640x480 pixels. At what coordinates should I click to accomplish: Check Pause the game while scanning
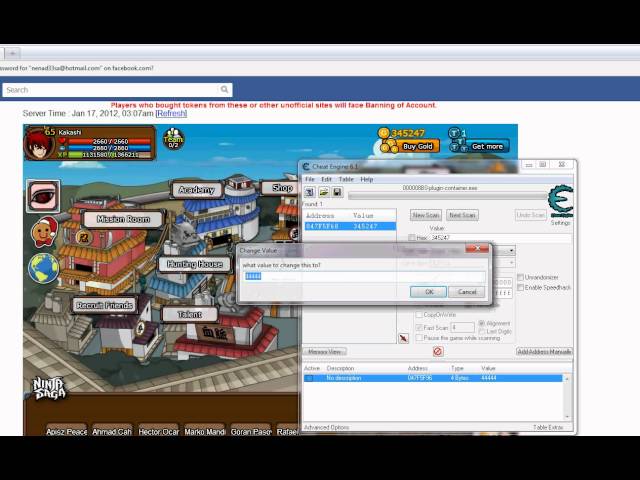(x=419, y=338)
